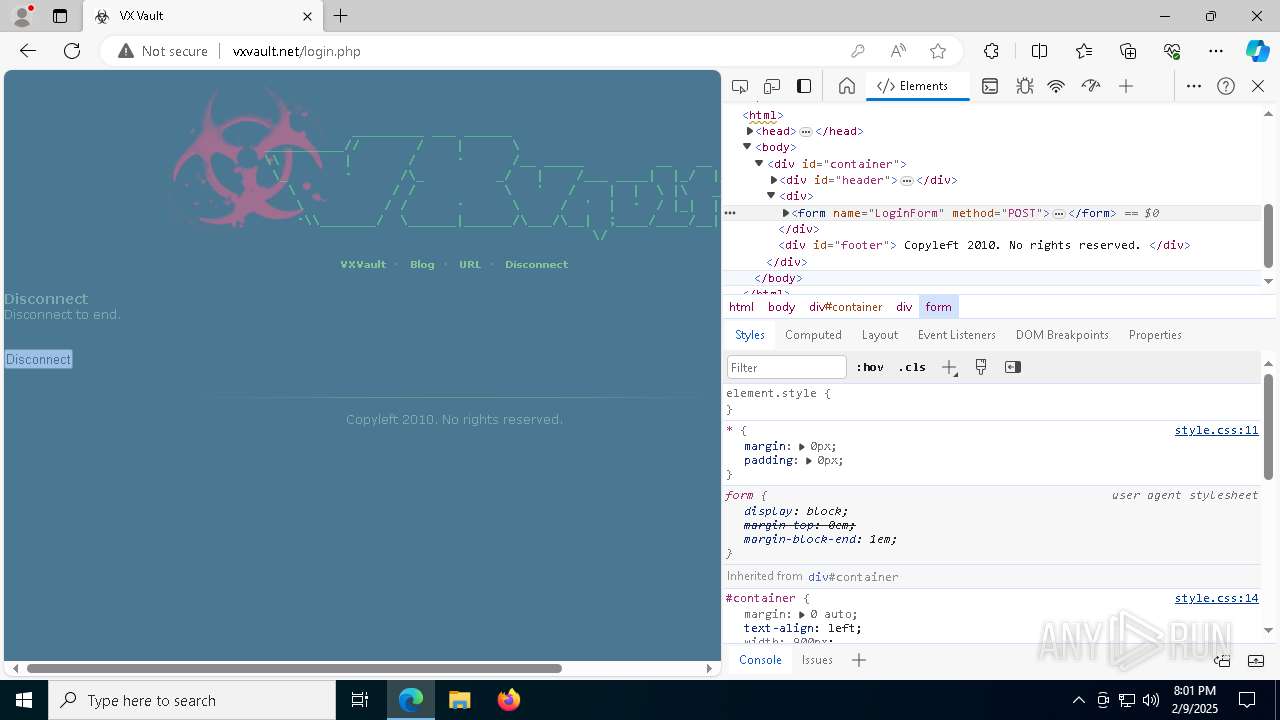
Task: Switch to the Computed tab
Action: pyautogui.click(x=813, y=335)
